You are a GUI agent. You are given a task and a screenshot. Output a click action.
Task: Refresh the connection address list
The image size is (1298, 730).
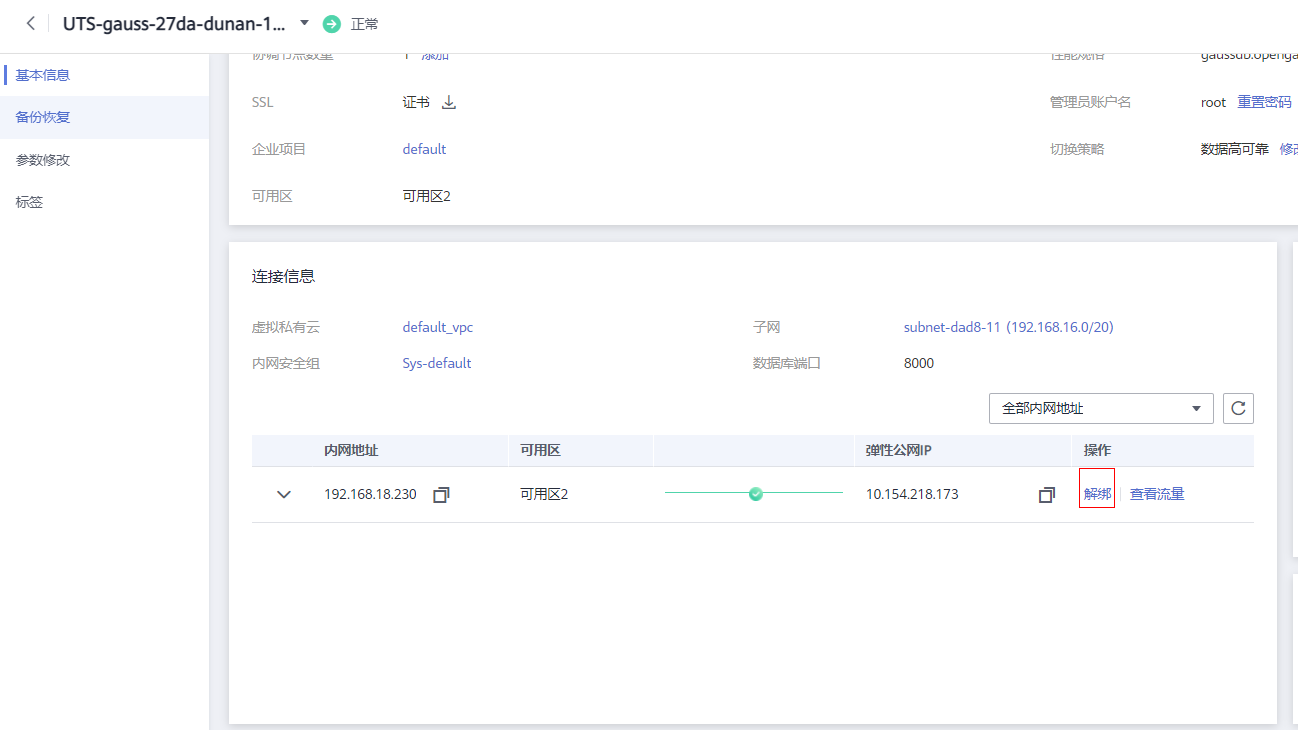[1238, 408]
